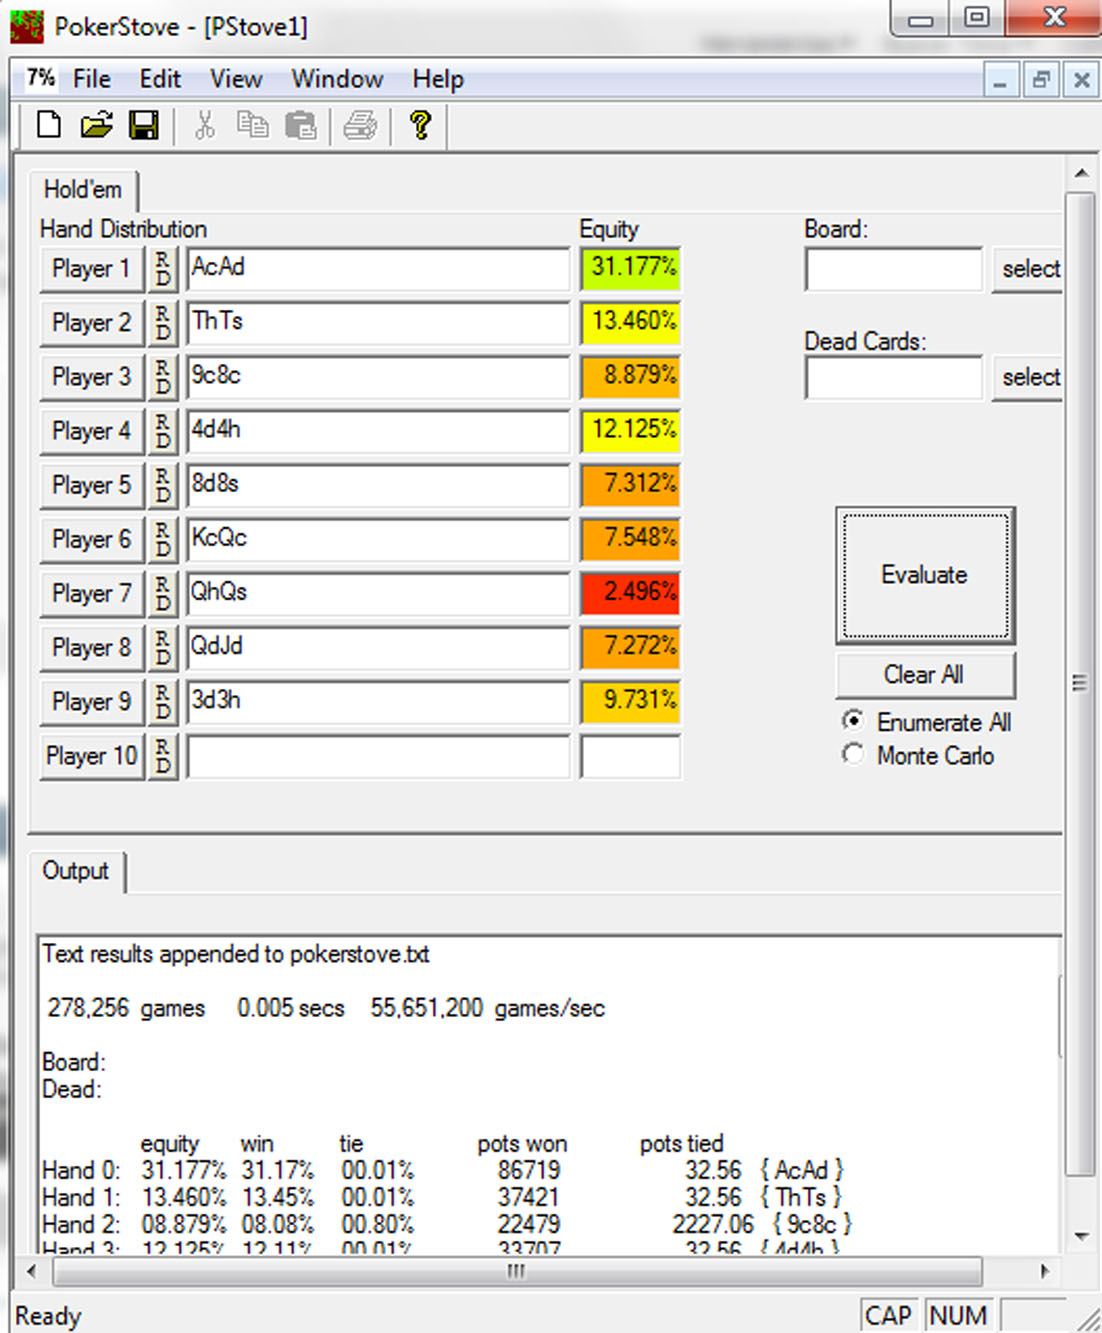Click the Player 1 button
This screenshot has height=1333, width=1102.
(92, 269)
